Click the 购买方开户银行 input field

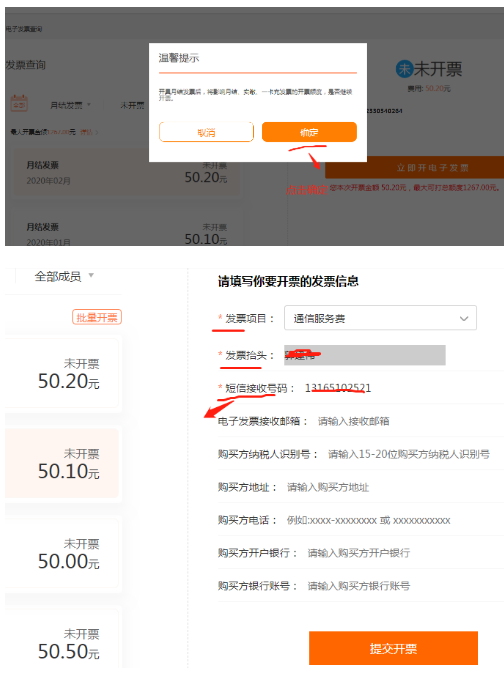coord(405,553)
